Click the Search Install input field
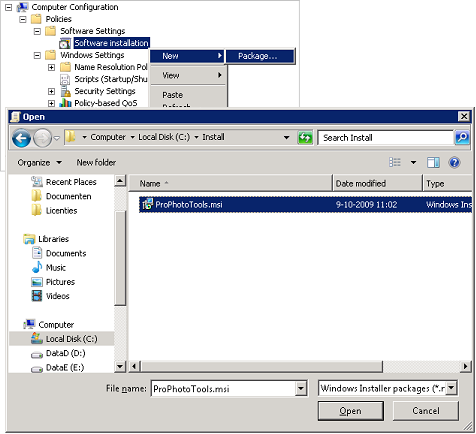Viewport: 476px width, 434px height. [x=386, y=137]
